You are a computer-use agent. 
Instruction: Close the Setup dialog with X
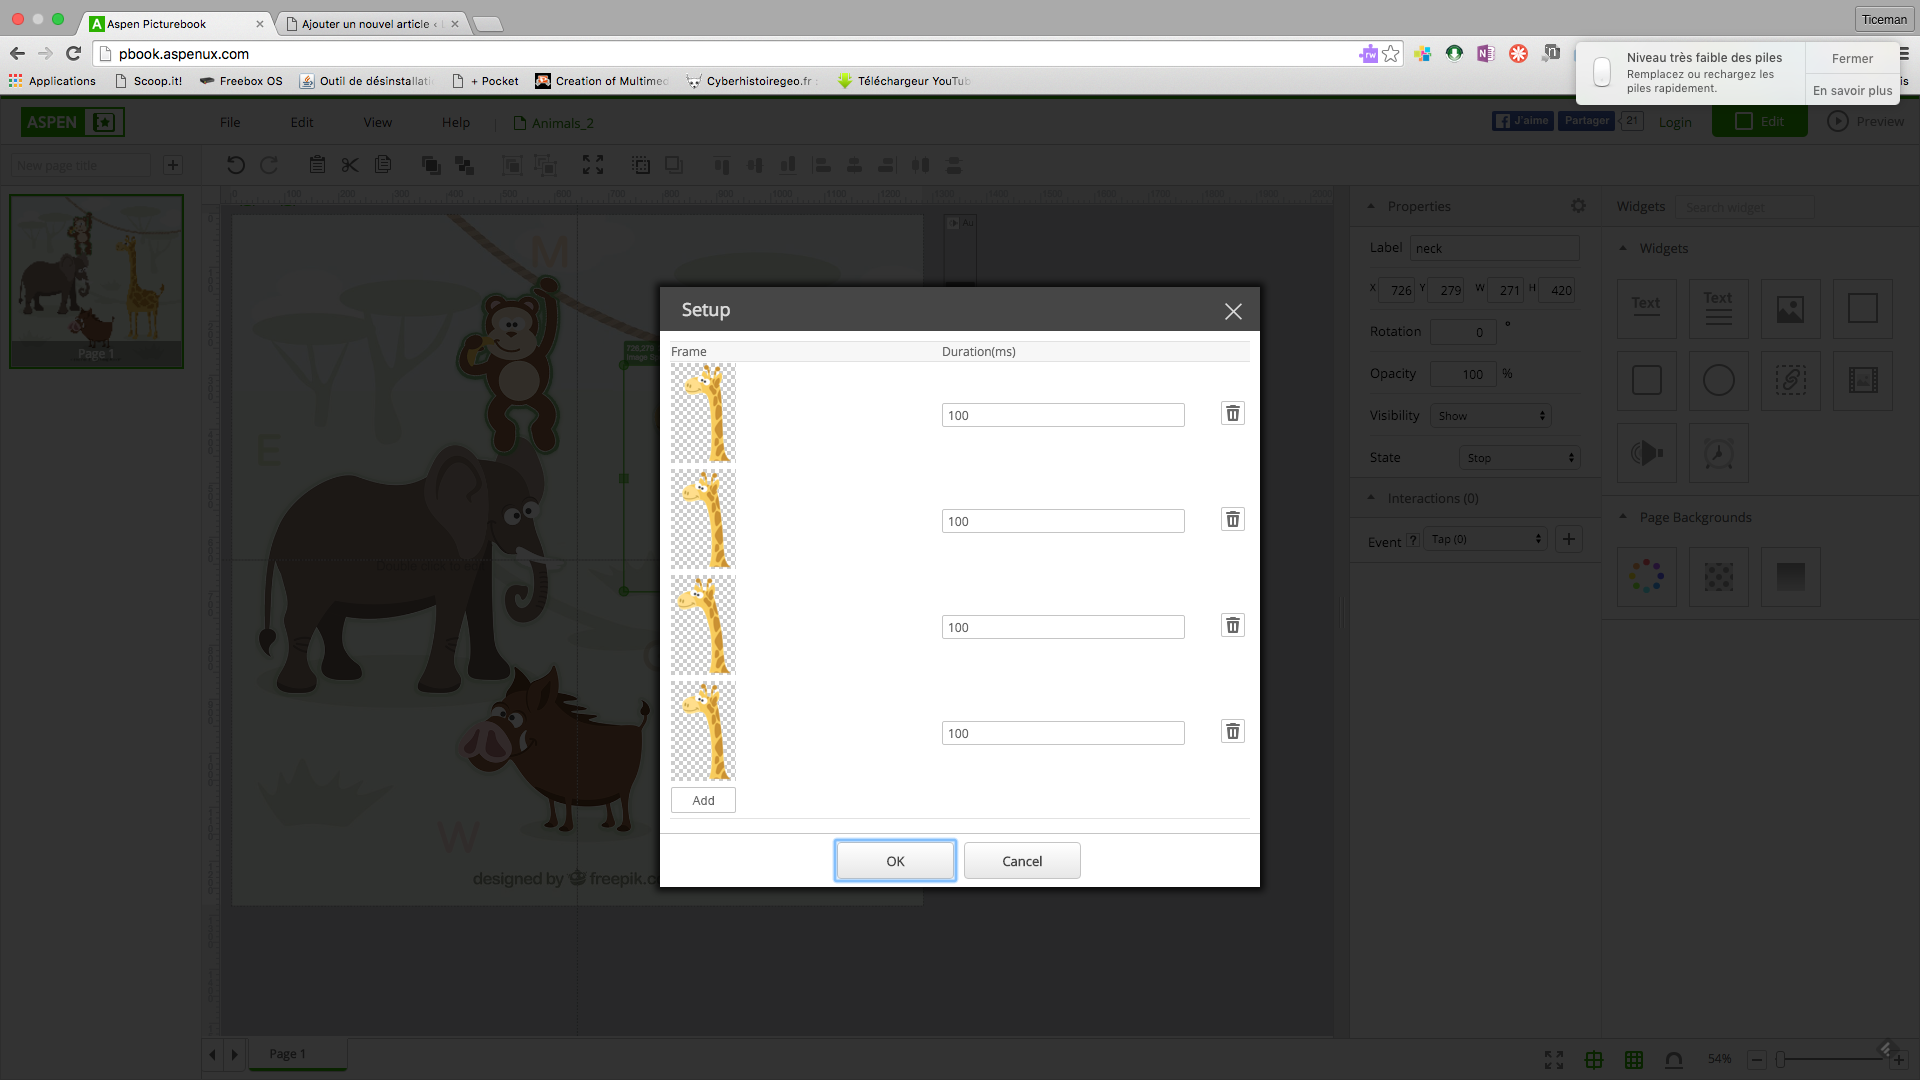click(x=1233, y=311)
